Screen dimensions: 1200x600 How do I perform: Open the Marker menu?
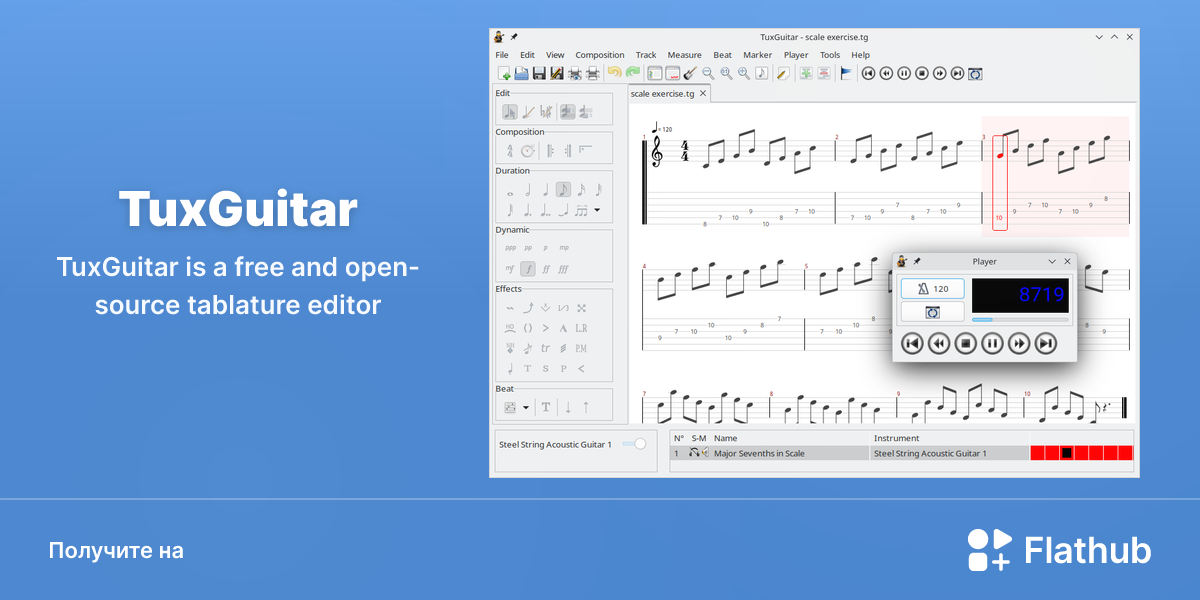[x=757, y=55]
